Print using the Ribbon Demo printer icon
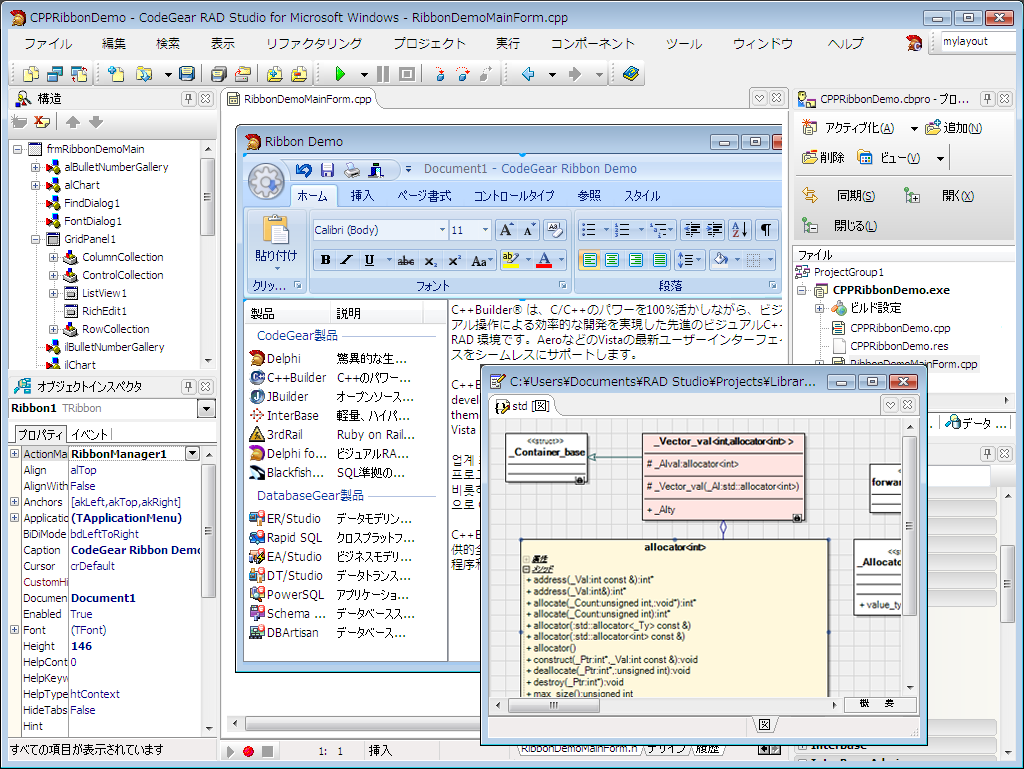 click(352, 170)
